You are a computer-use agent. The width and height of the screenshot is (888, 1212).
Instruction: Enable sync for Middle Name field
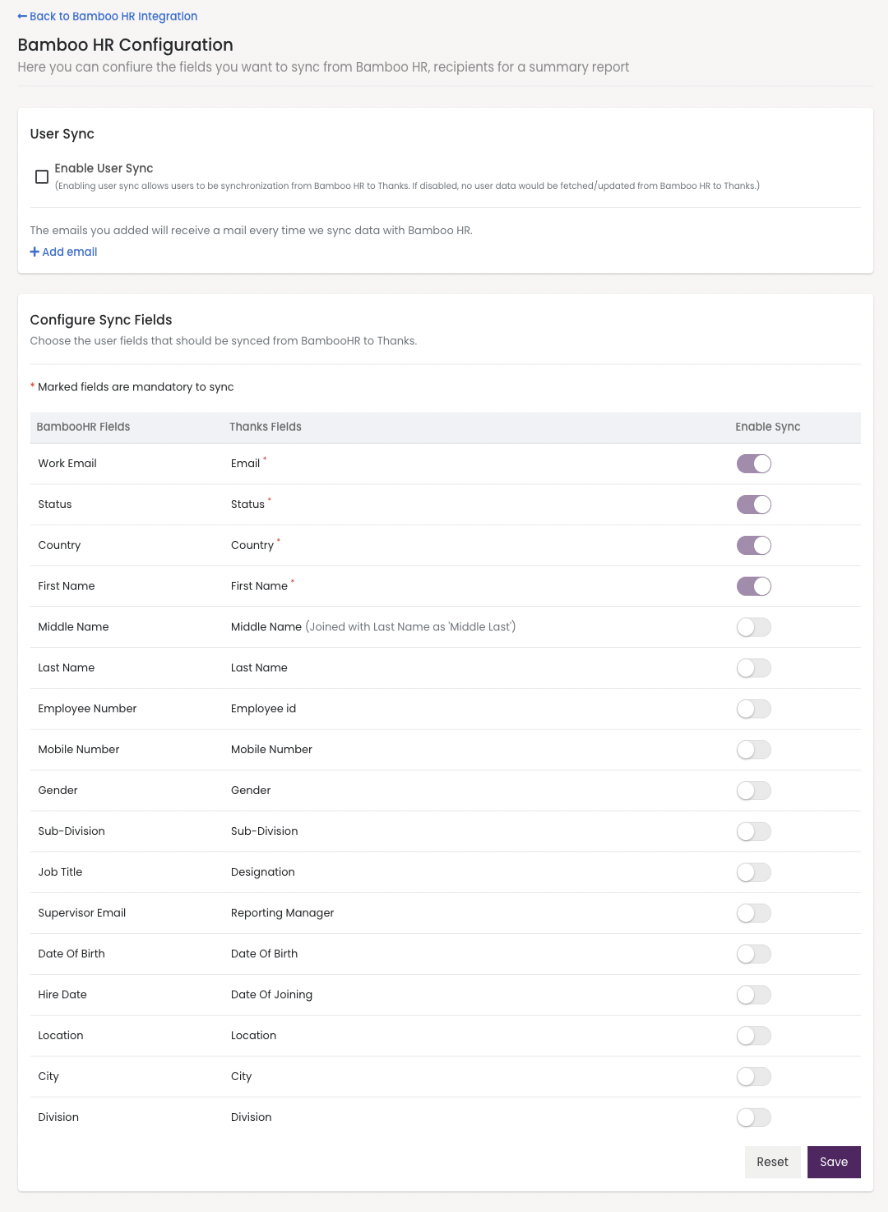click(x=754, y=627)
